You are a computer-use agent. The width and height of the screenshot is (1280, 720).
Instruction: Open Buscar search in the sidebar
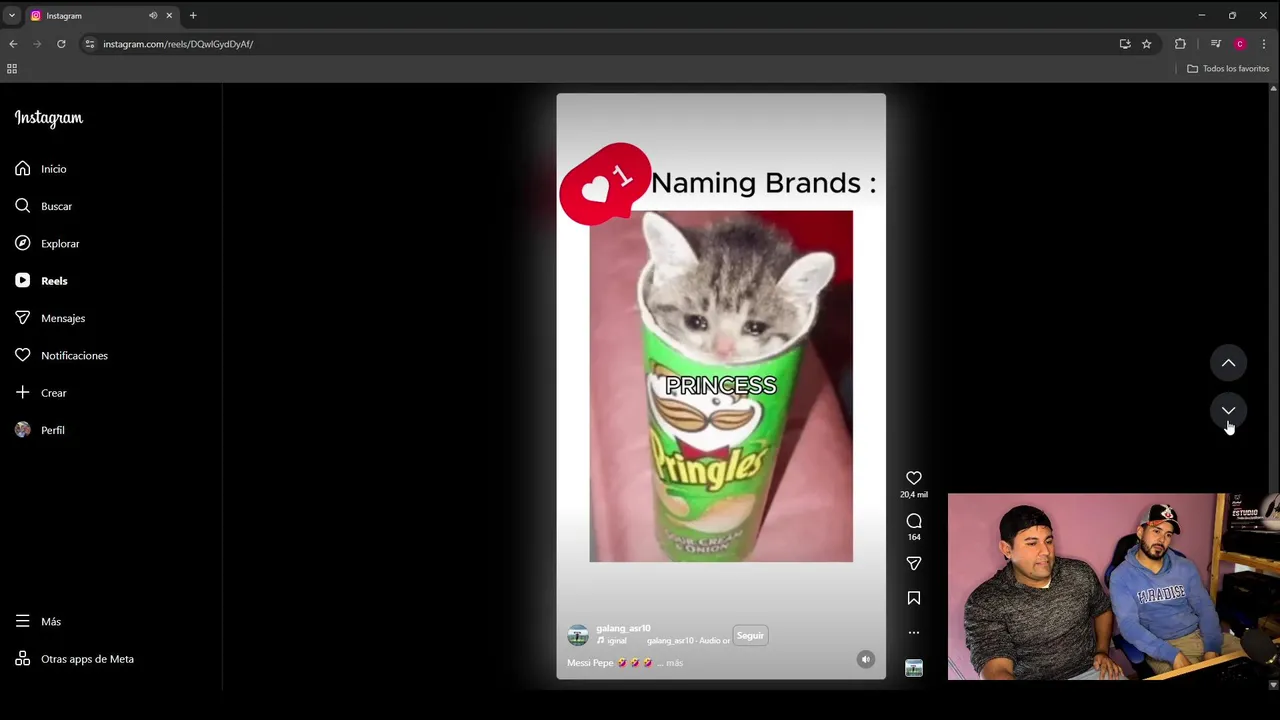(44, 206)
